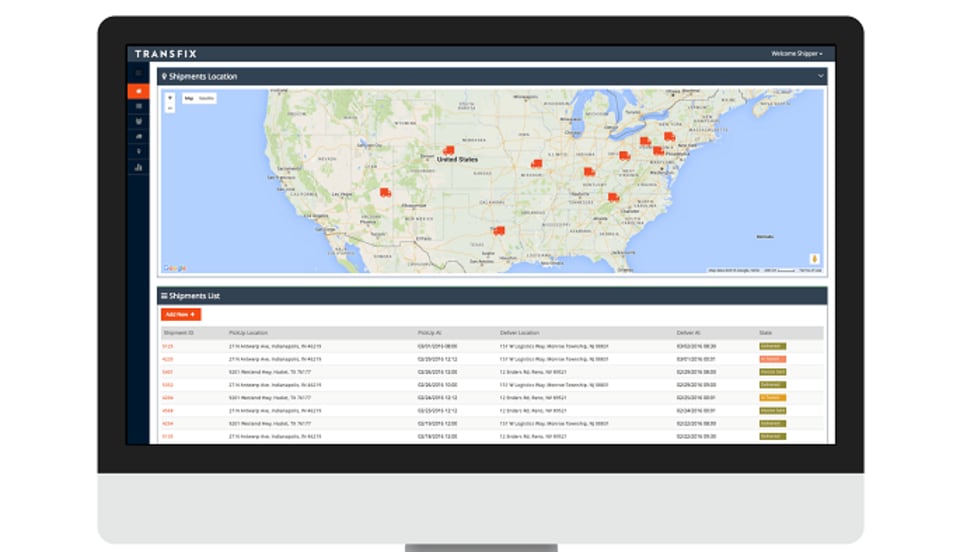Zoom in the map with plus button

point(170,98)
